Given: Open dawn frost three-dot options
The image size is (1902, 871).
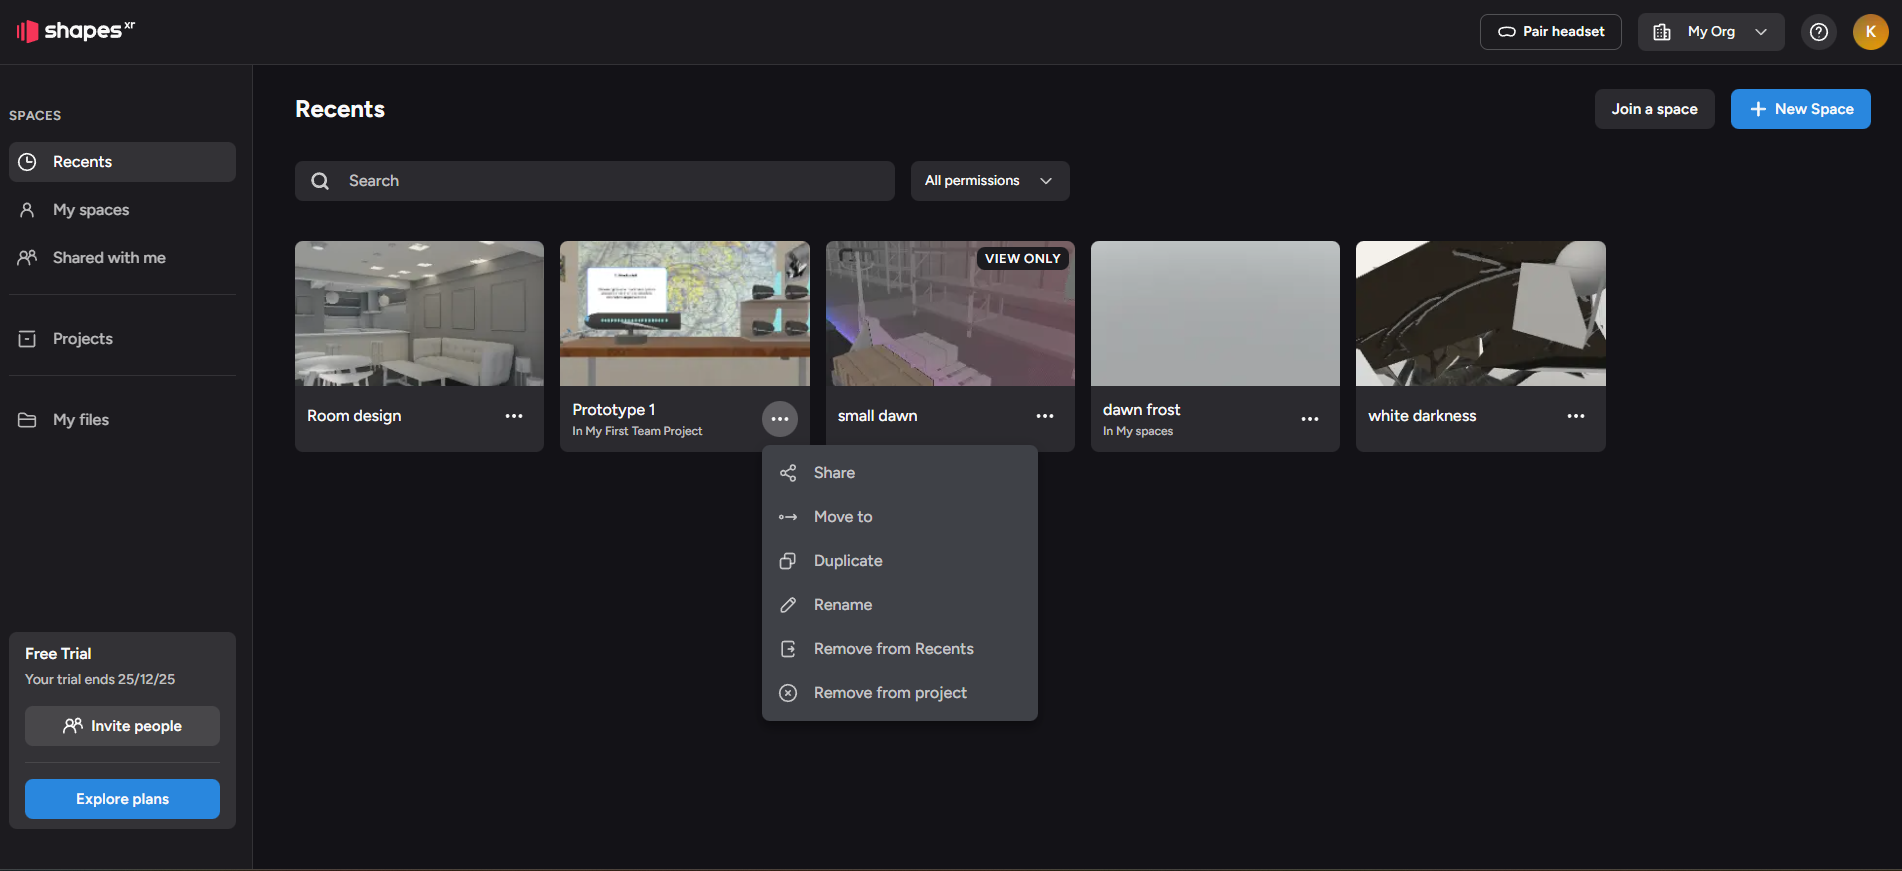Looking at the screenshot, I should pyautogui.click(x=1309, y=419).
